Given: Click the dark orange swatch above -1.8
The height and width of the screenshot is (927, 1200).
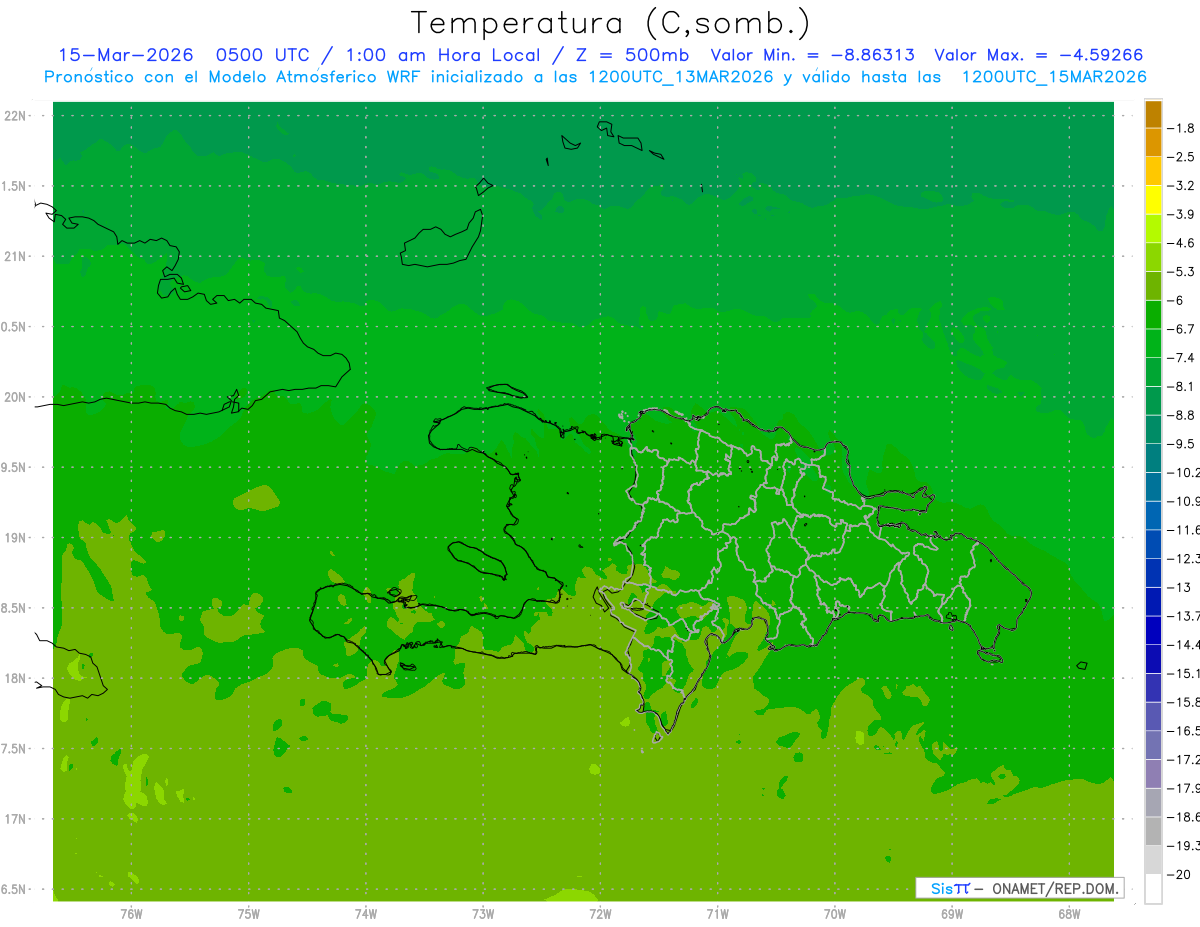Looking at the screenshot, I should coord(1153,114).
